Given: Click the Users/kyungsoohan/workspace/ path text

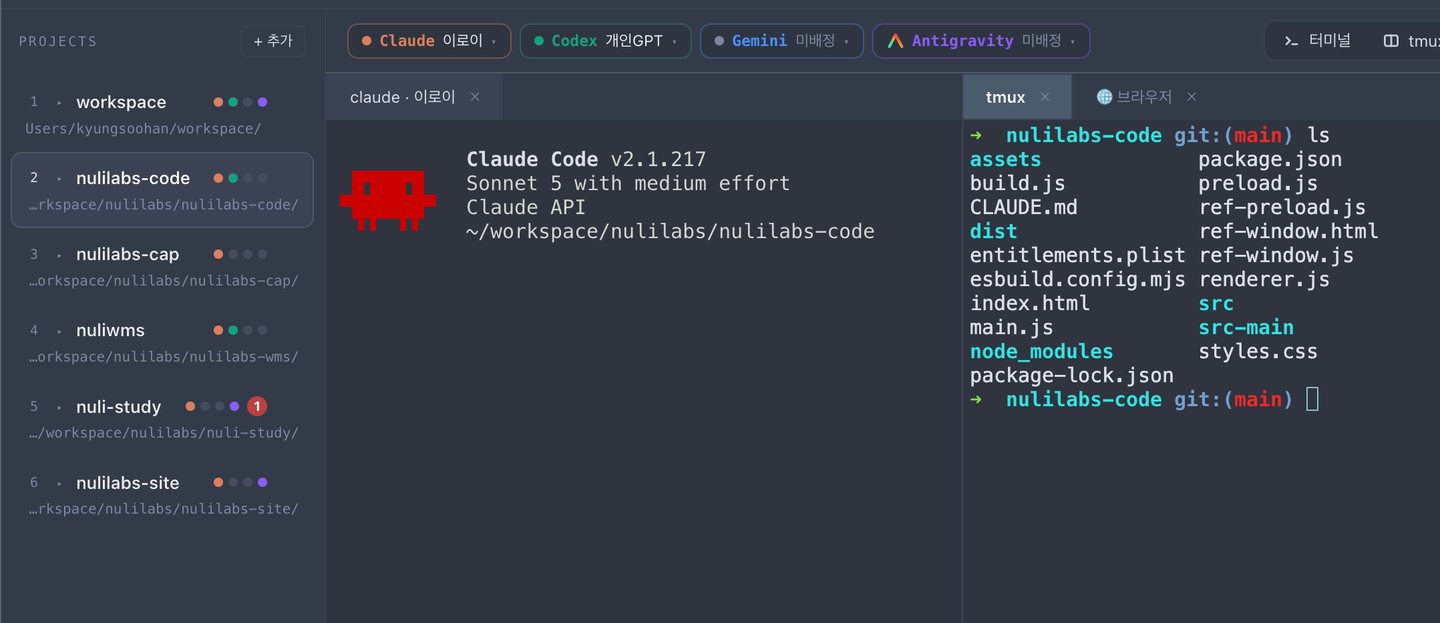Looking at the screenshot, I should tap(143, 129).
